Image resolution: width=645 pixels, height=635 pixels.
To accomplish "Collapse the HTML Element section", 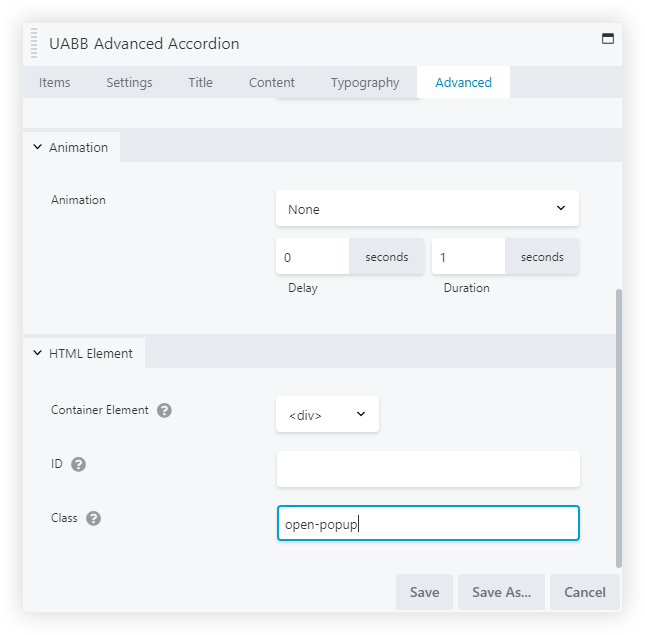I will click(84, 353).
